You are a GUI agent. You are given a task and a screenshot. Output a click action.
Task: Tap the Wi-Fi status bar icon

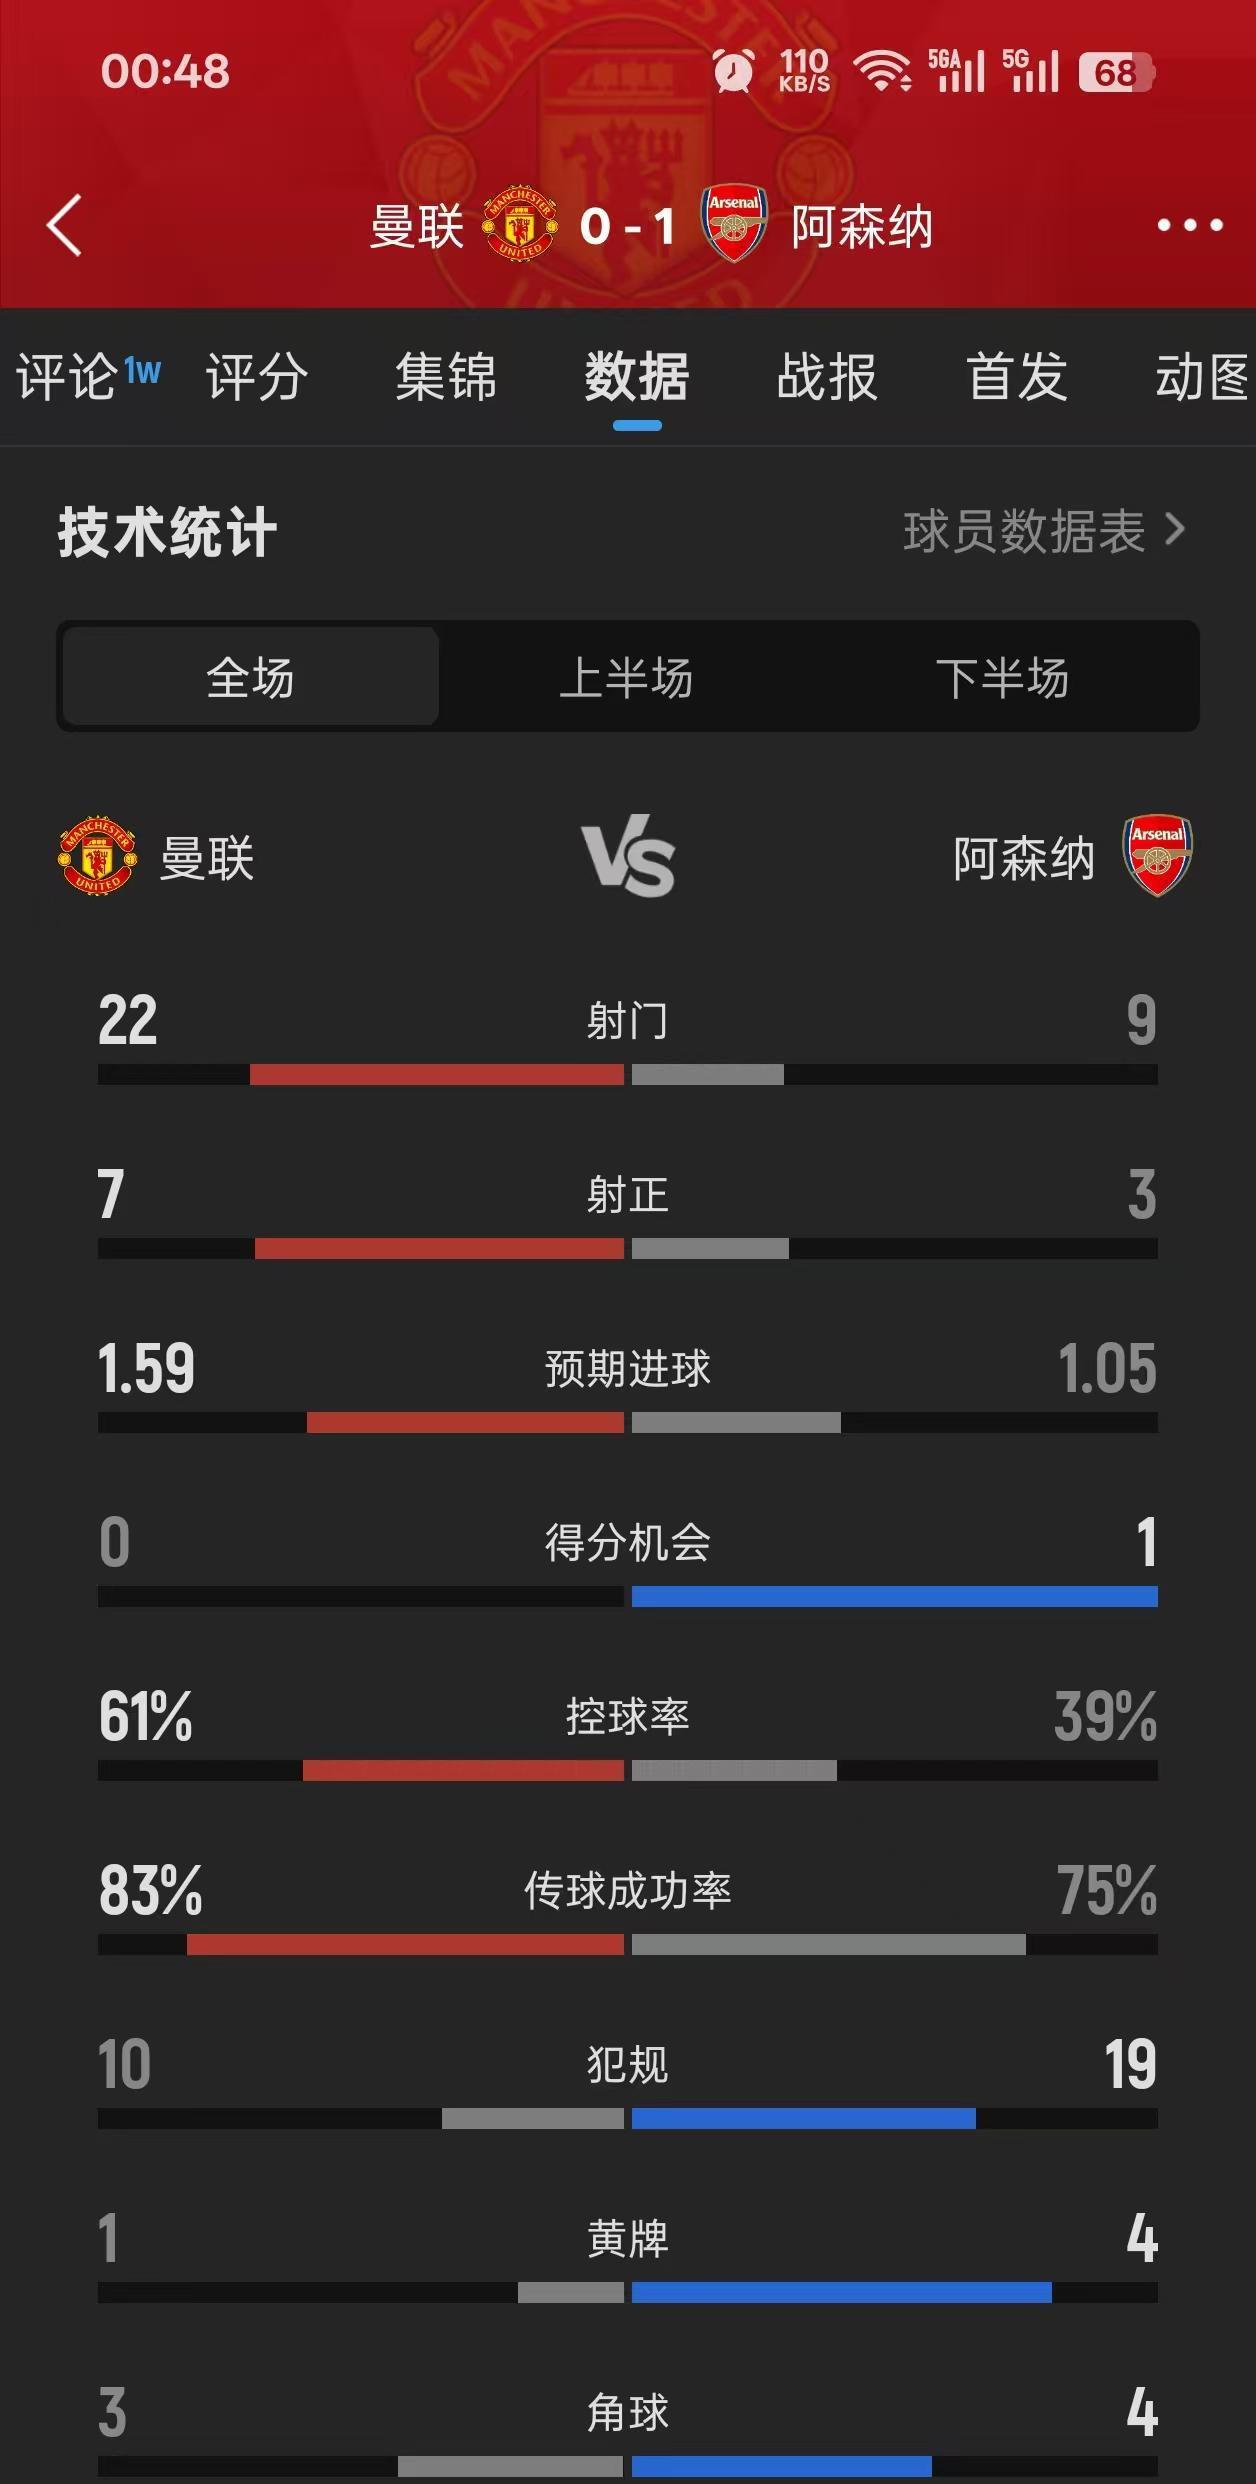881,72
